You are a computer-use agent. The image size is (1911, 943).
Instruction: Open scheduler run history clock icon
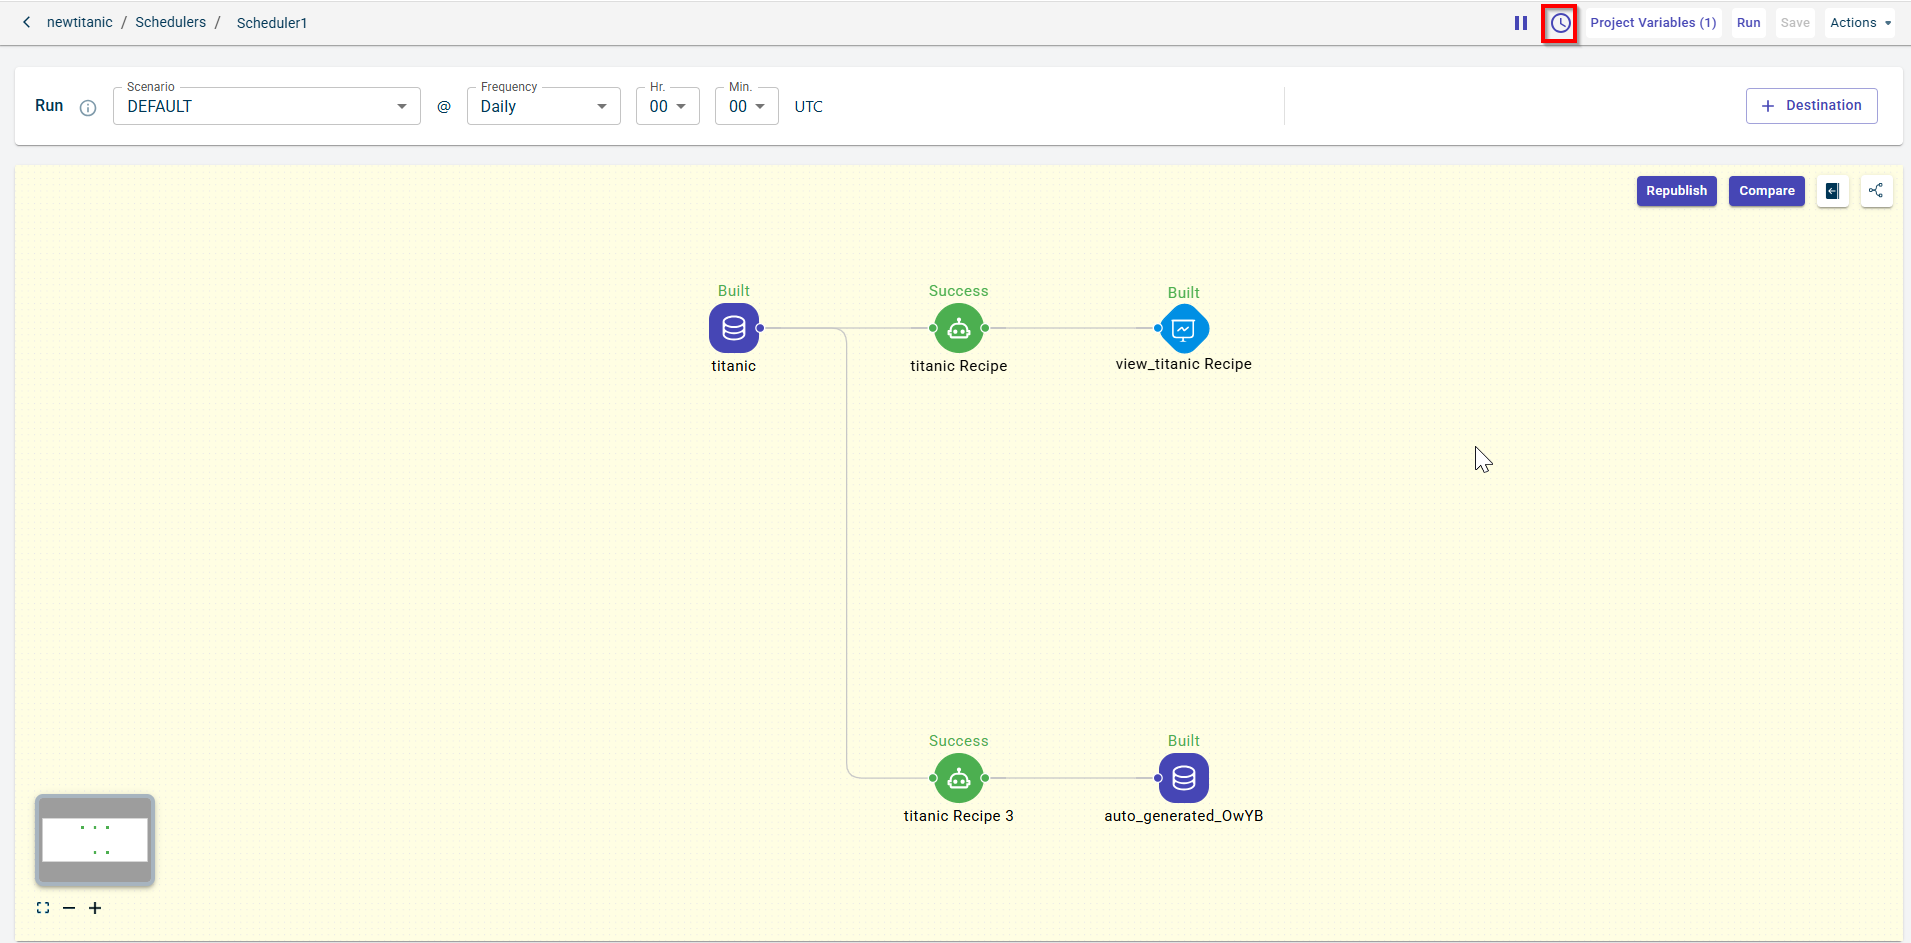pyautogui.click(x=1560, y=23)
